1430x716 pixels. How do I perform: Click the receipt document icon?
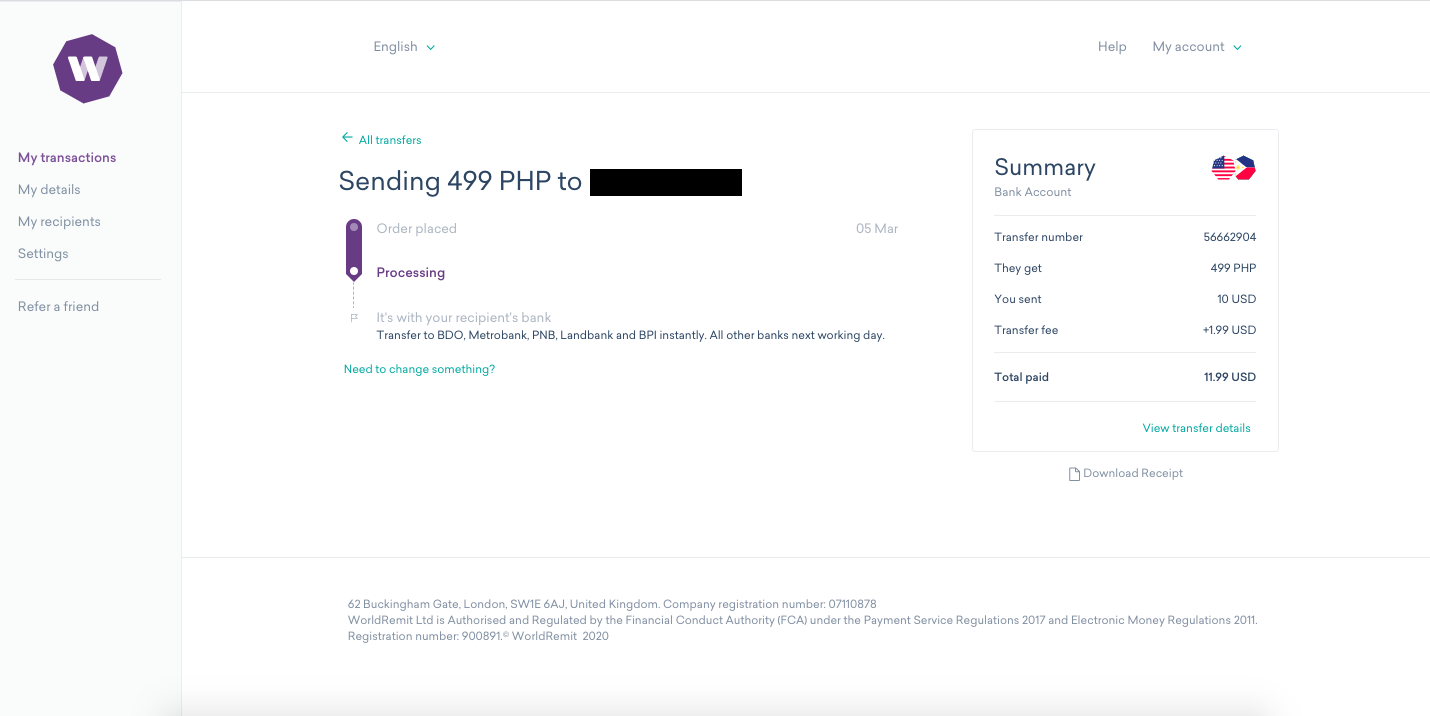click(1074, 474)
